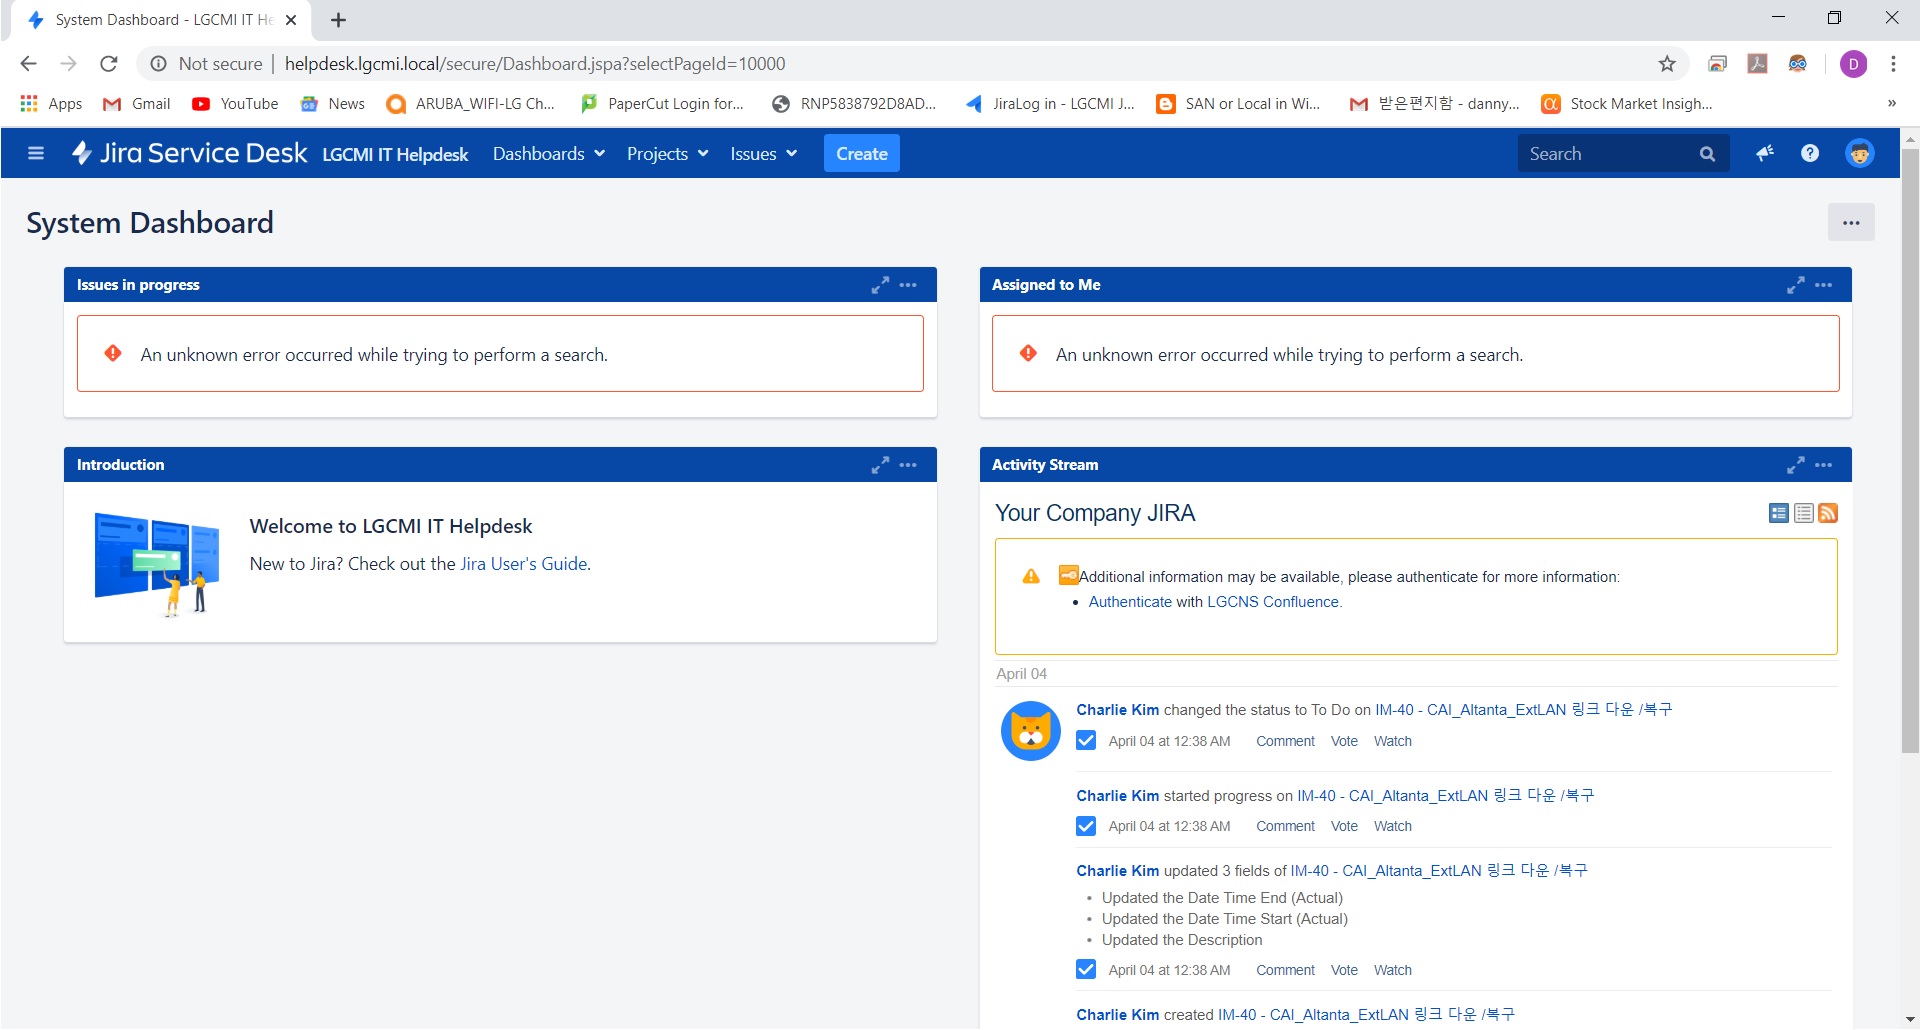Viewport: 1920px width, 1030px height.
Task: Bookmark this page with the star icon
Action: point(1667,64)
